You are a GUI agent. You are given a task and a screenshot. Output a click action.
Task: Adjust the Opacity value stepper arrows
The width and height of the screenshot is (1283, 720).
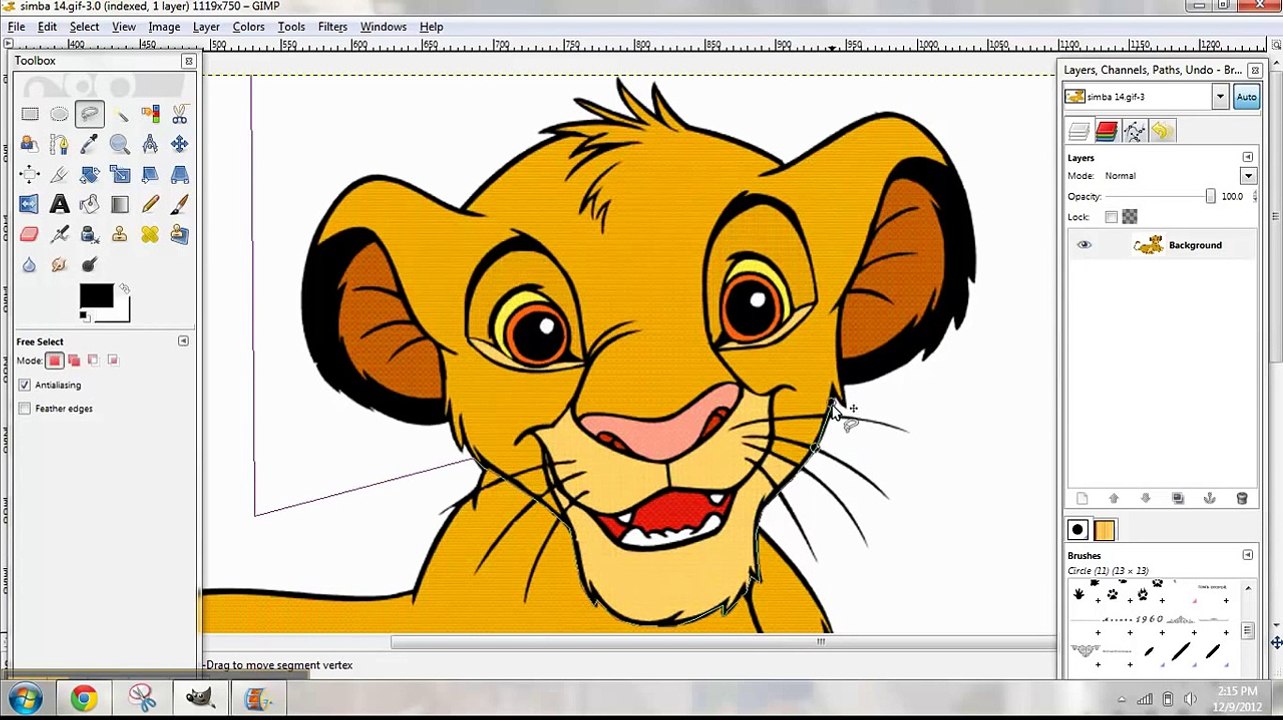tap(1255, 197)
